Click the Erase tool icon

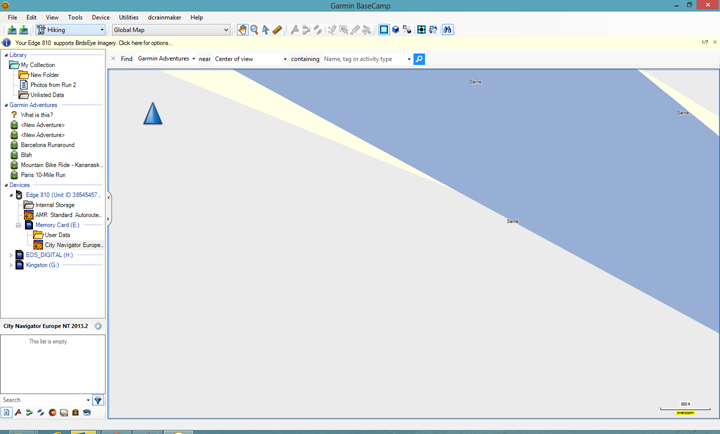click(355, 30)
